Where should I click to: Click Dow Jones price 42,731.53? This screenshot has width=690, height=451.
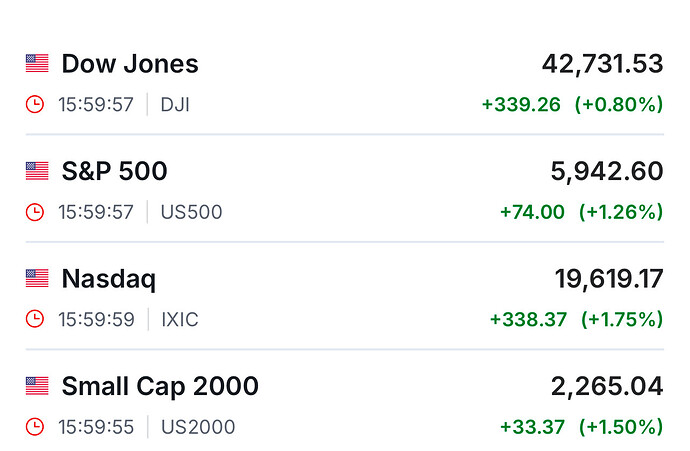click(602, 64)
